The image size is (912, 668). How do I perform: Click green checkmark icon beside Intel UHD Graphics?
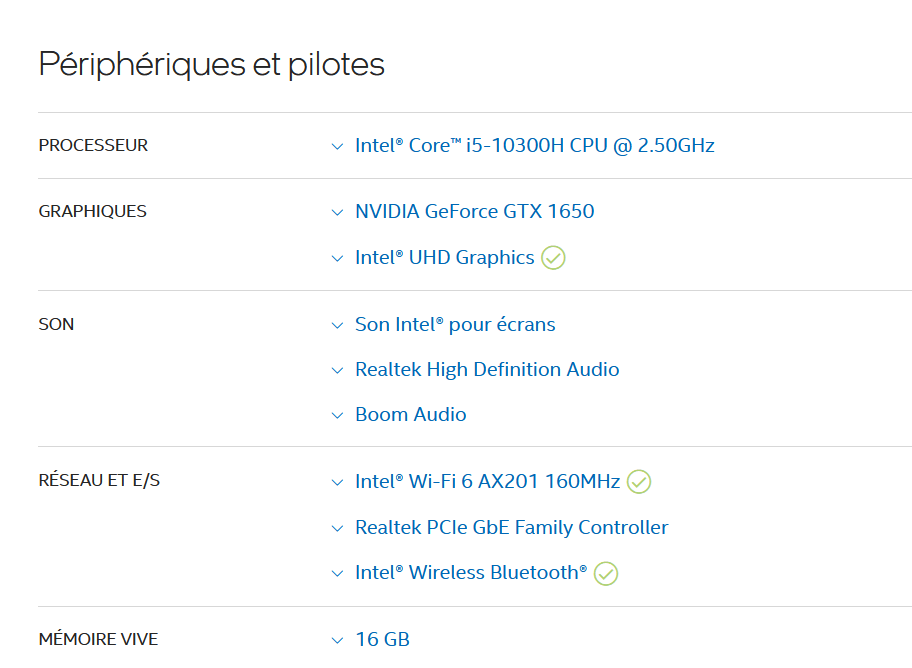[553, 258]
